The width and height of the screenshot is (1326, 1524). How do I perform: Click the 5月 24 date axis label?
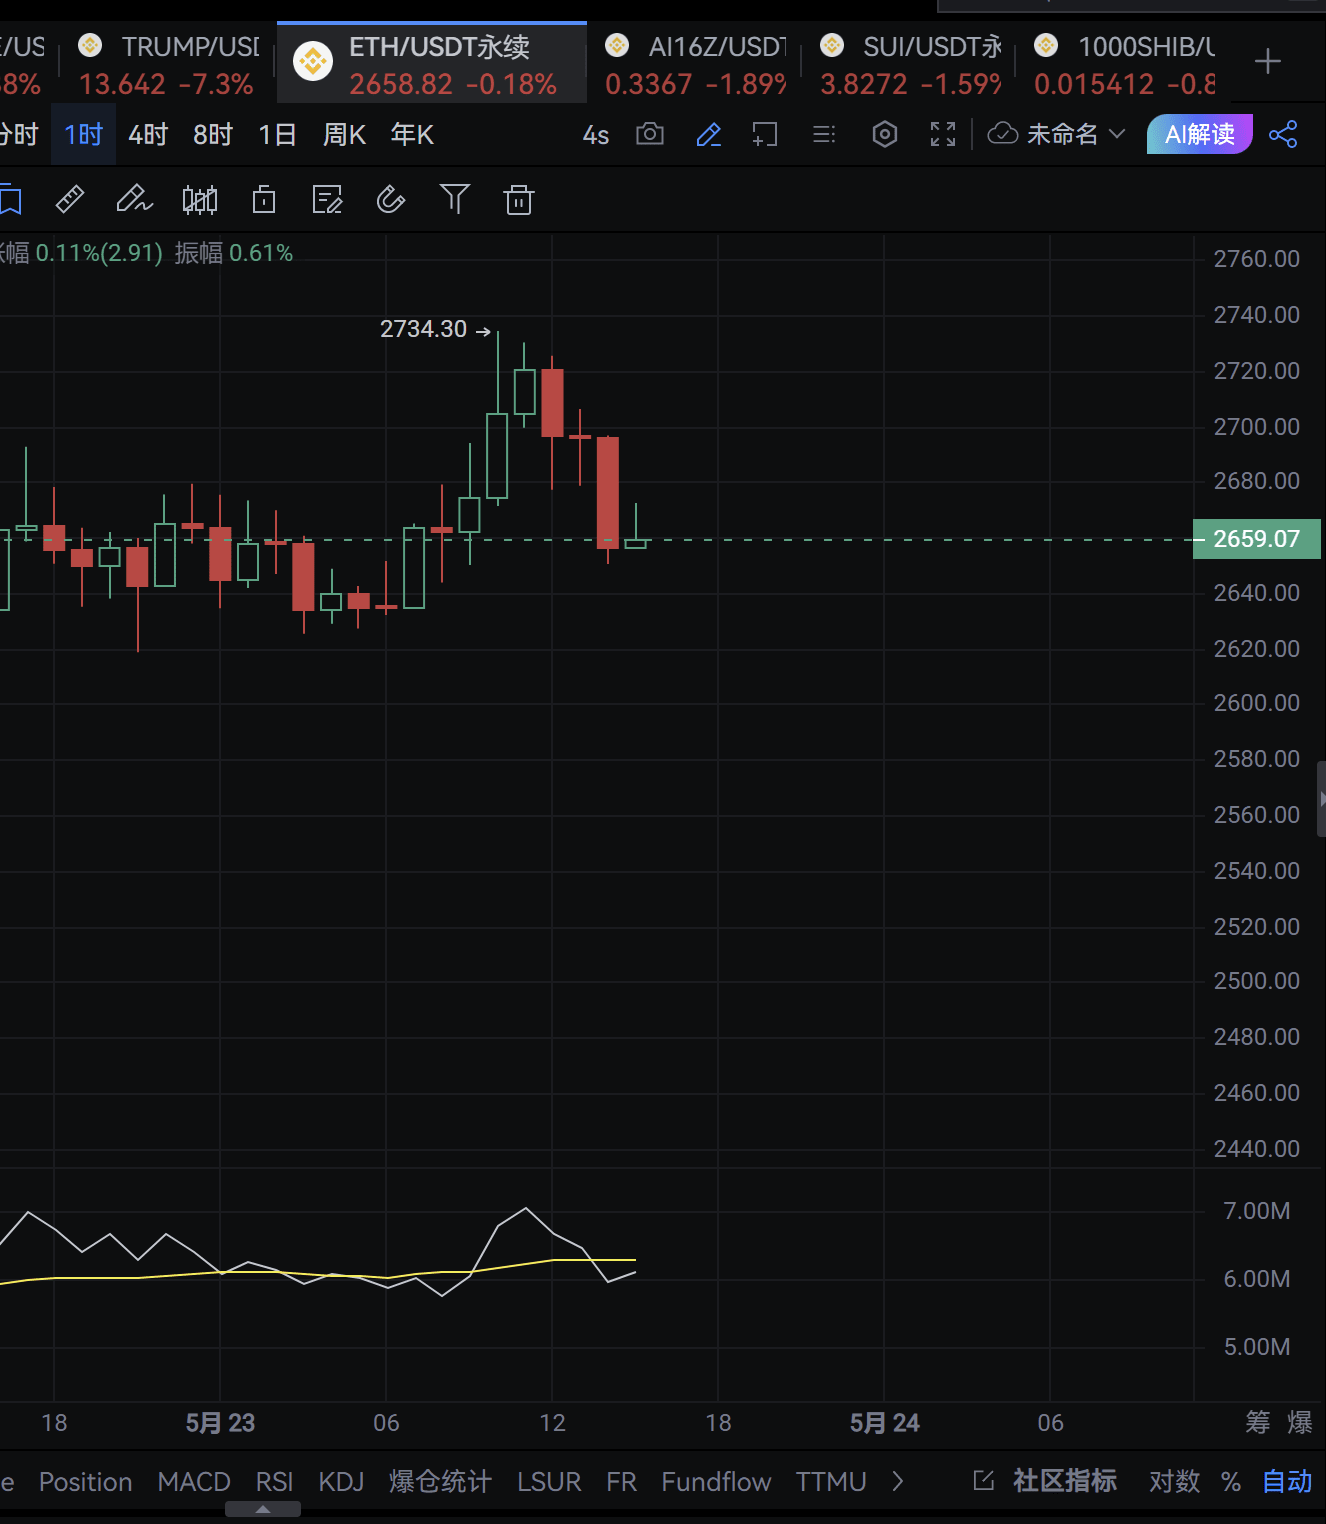pos(885,1423)
